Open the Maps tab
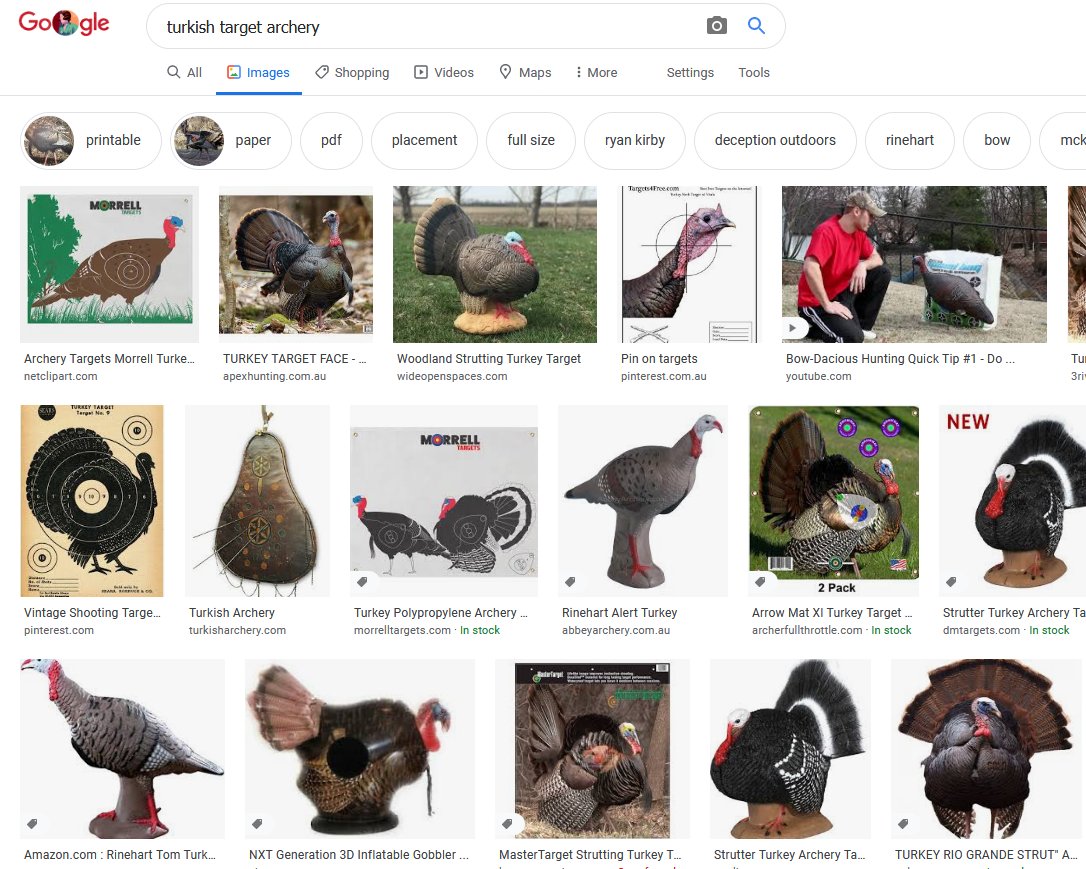 tap(526, 72)
